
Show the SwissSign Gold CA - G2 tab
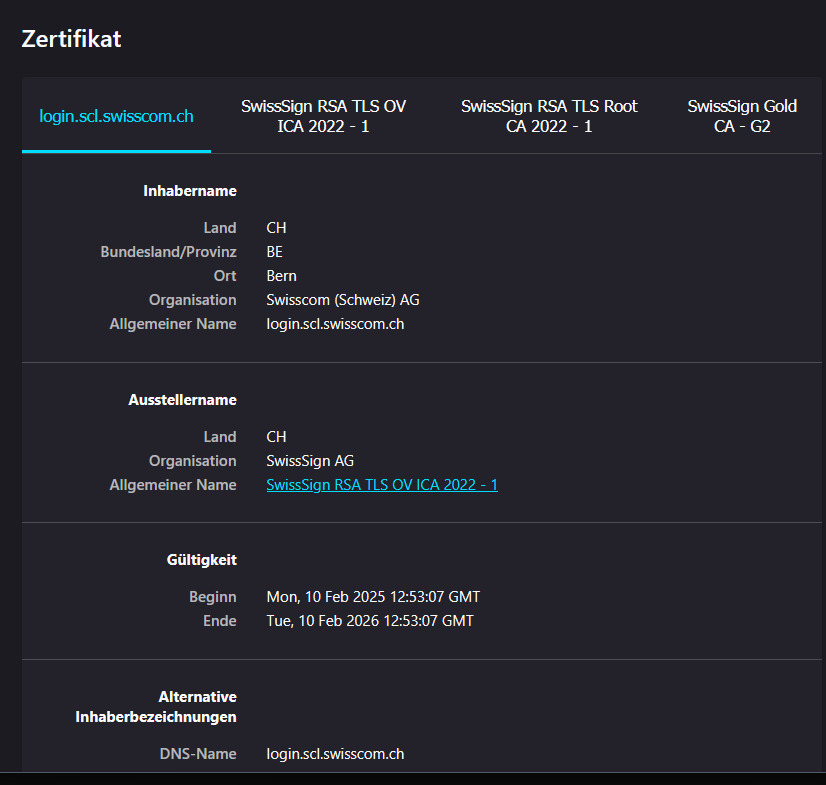coord(742,116)
